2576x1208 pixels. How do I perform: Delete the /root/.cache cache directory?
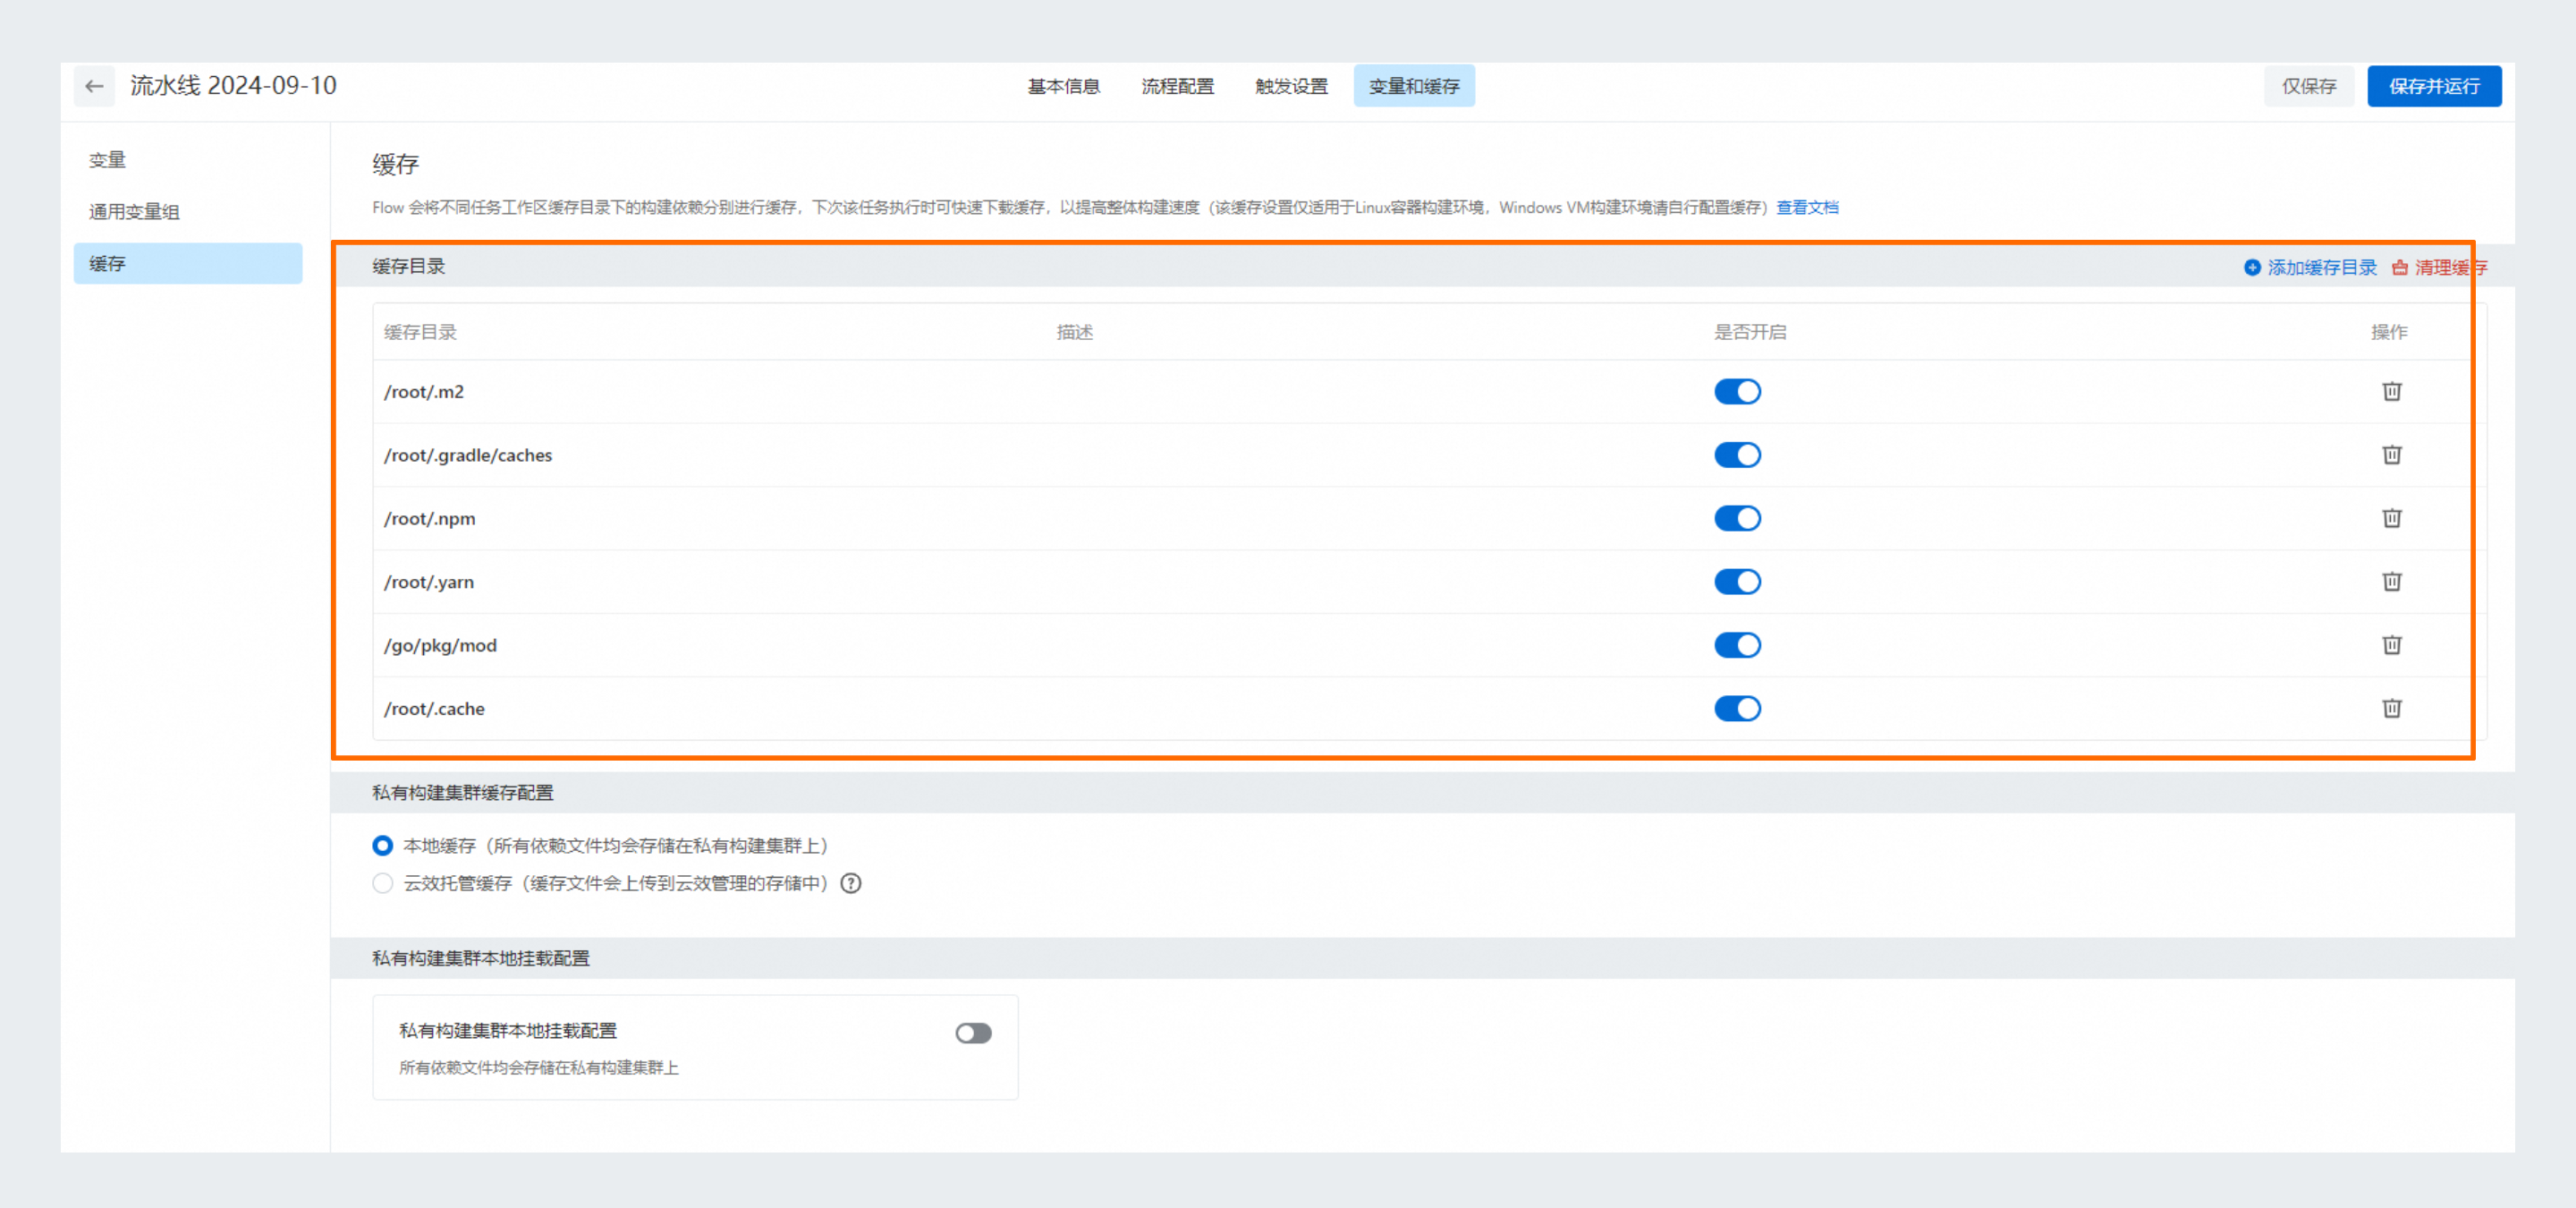point(2391,708)
